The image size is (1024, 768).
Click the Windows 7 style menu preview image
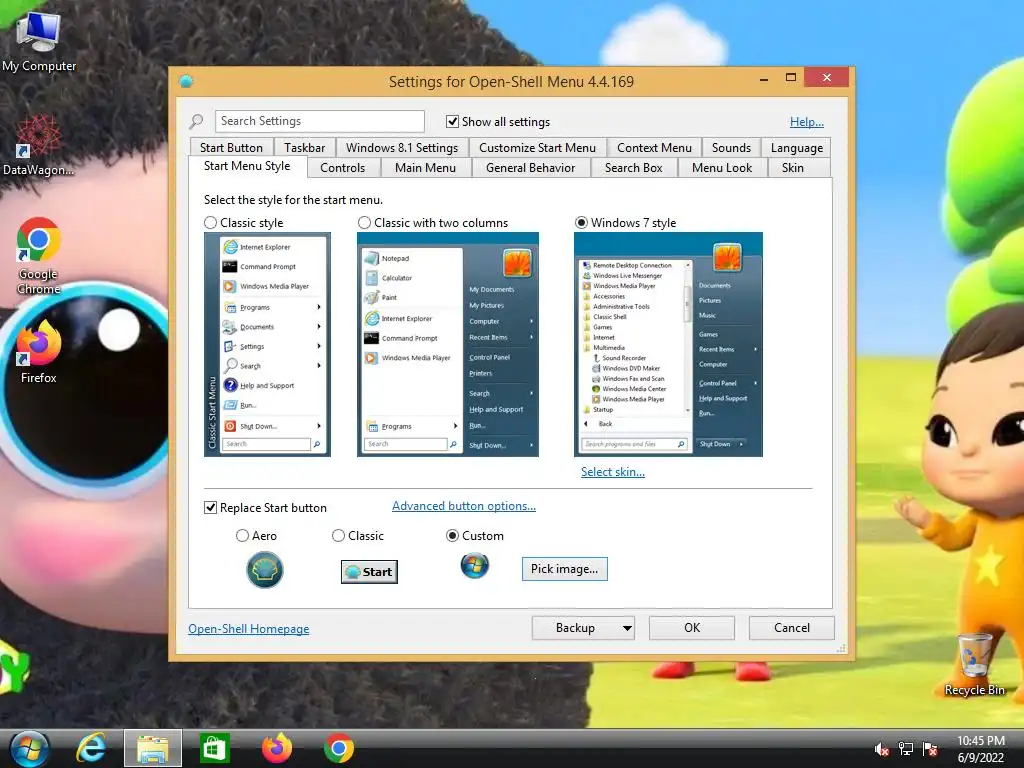[668, 344]
